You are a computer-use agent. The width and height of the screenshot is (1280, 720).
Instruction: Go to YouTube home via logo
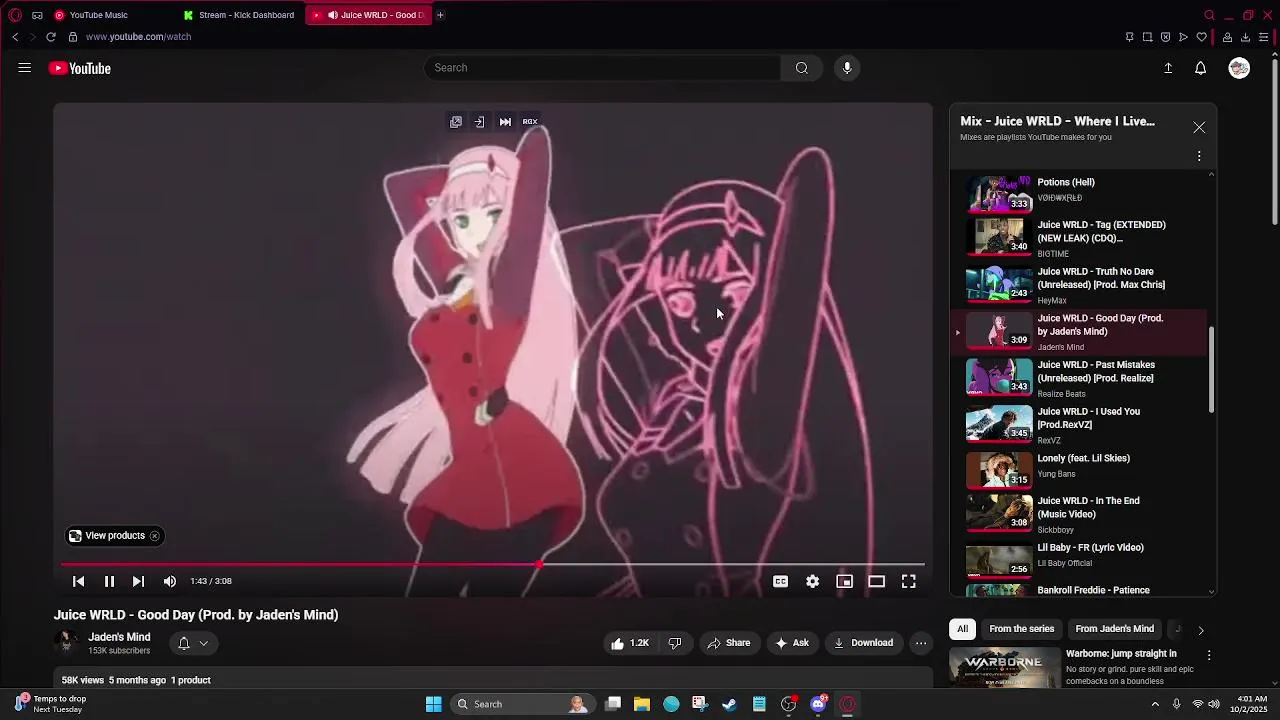(80, 68)
